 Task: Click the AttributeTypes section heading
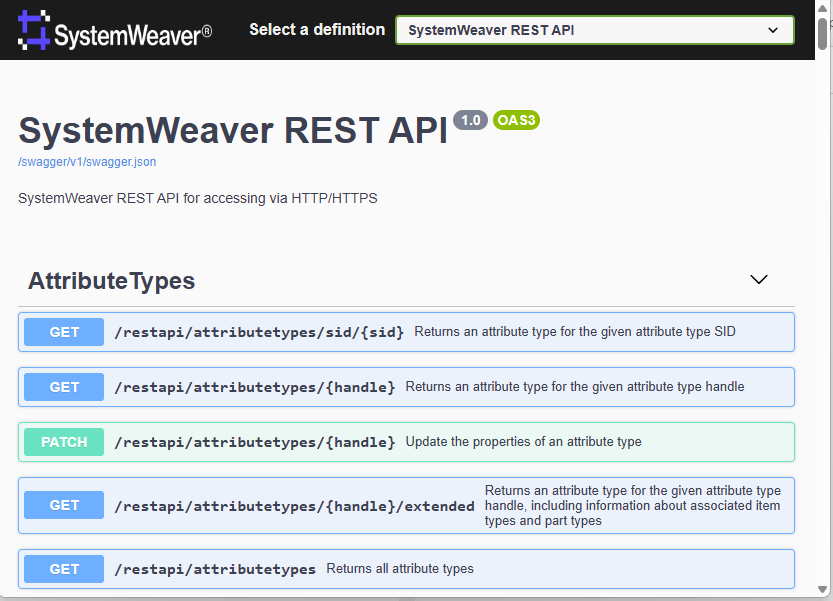[112, 281]
